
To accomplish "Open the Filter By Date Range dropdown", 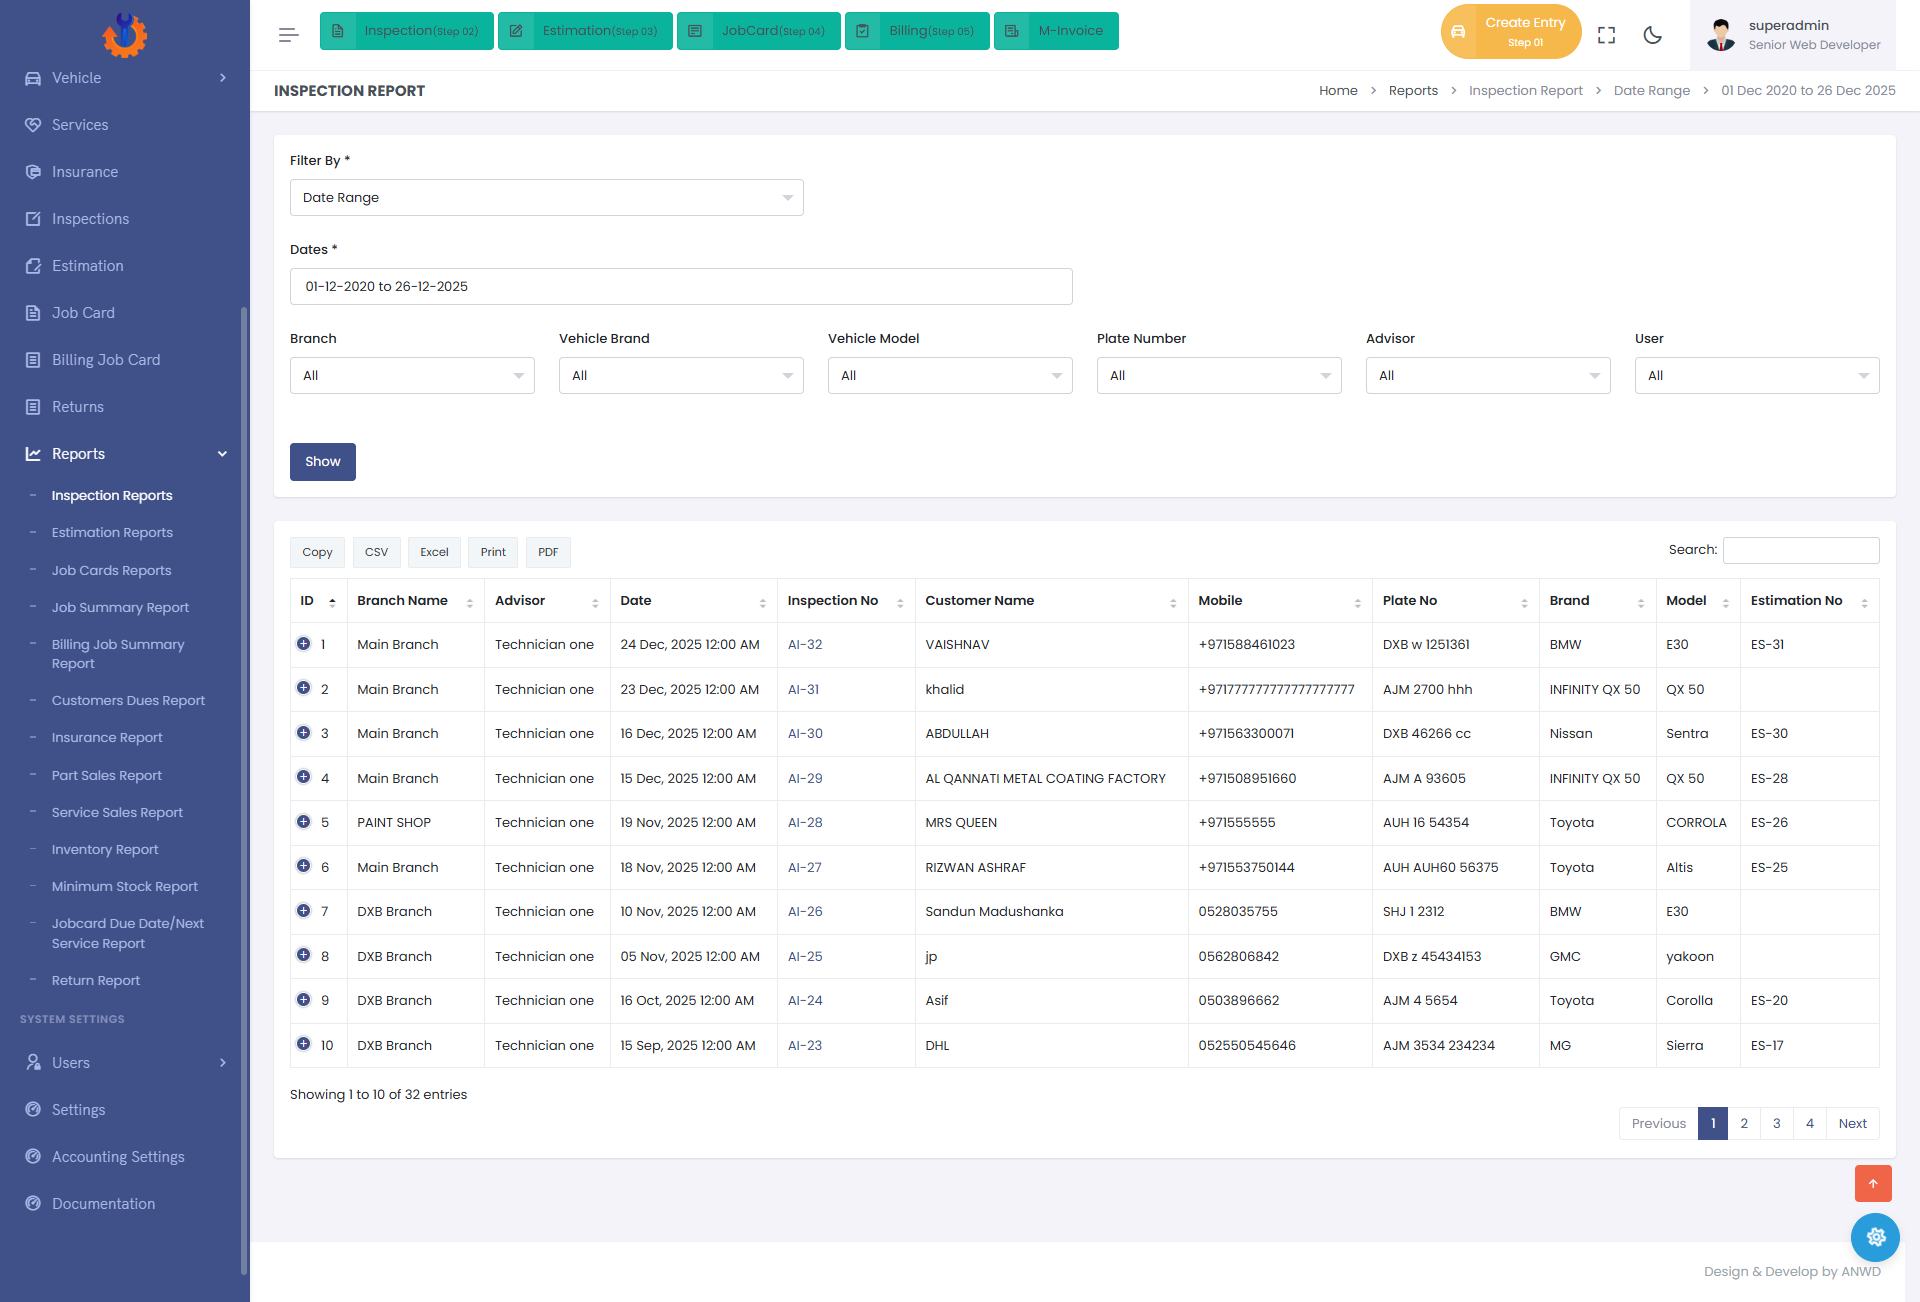I will tap(546, 198).
